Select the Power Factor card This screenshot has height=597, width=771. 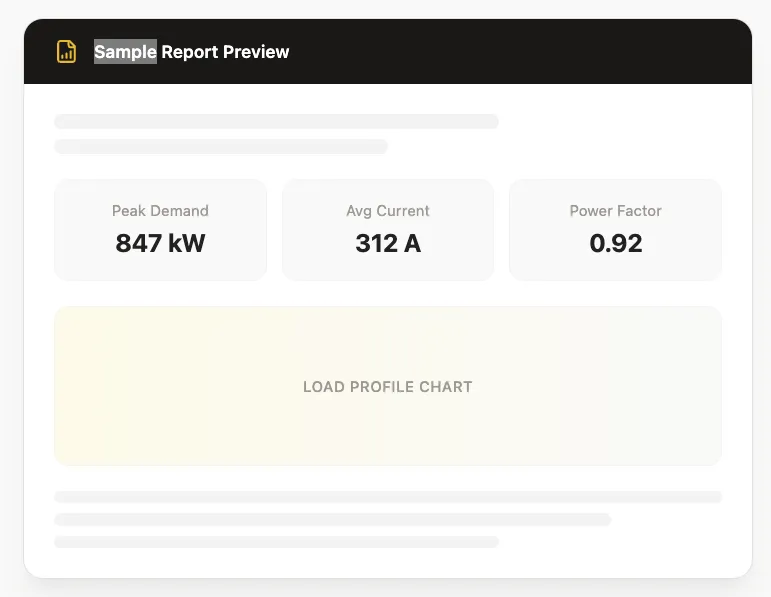616,230
